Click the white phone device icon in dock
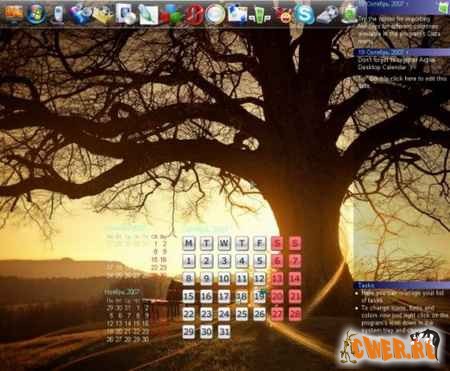450x371 pixels. (58, 15)
